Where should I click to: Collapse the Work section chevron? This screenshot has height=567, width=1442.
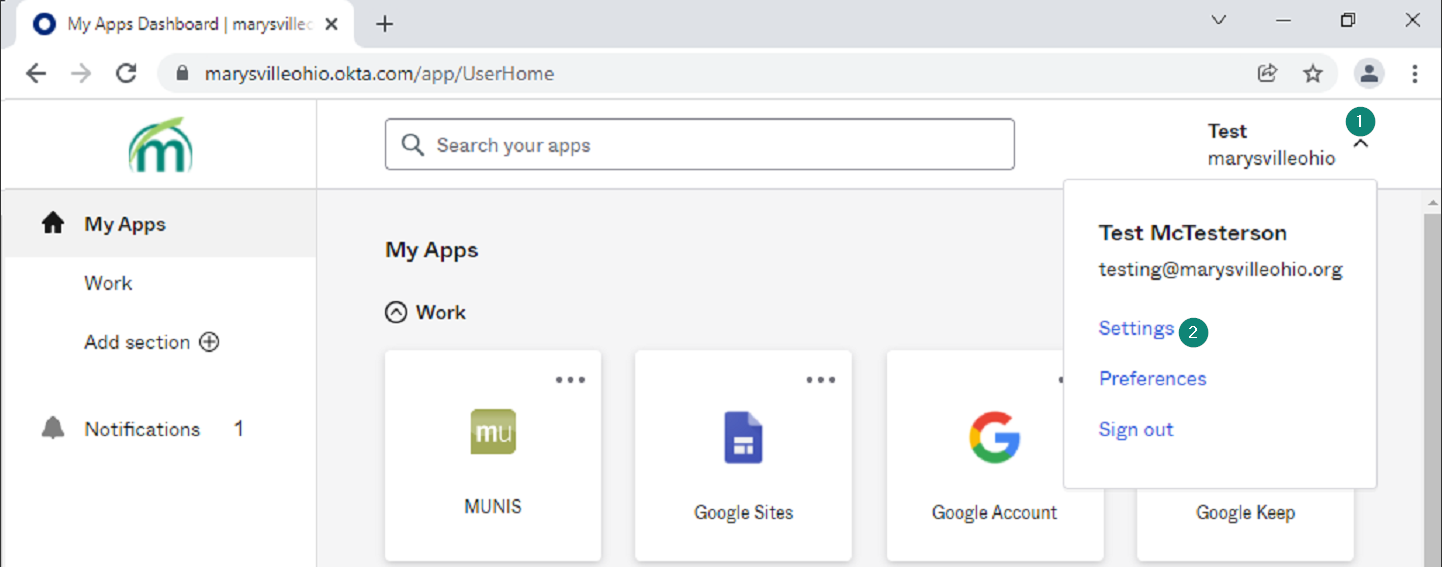pos(396,312)
